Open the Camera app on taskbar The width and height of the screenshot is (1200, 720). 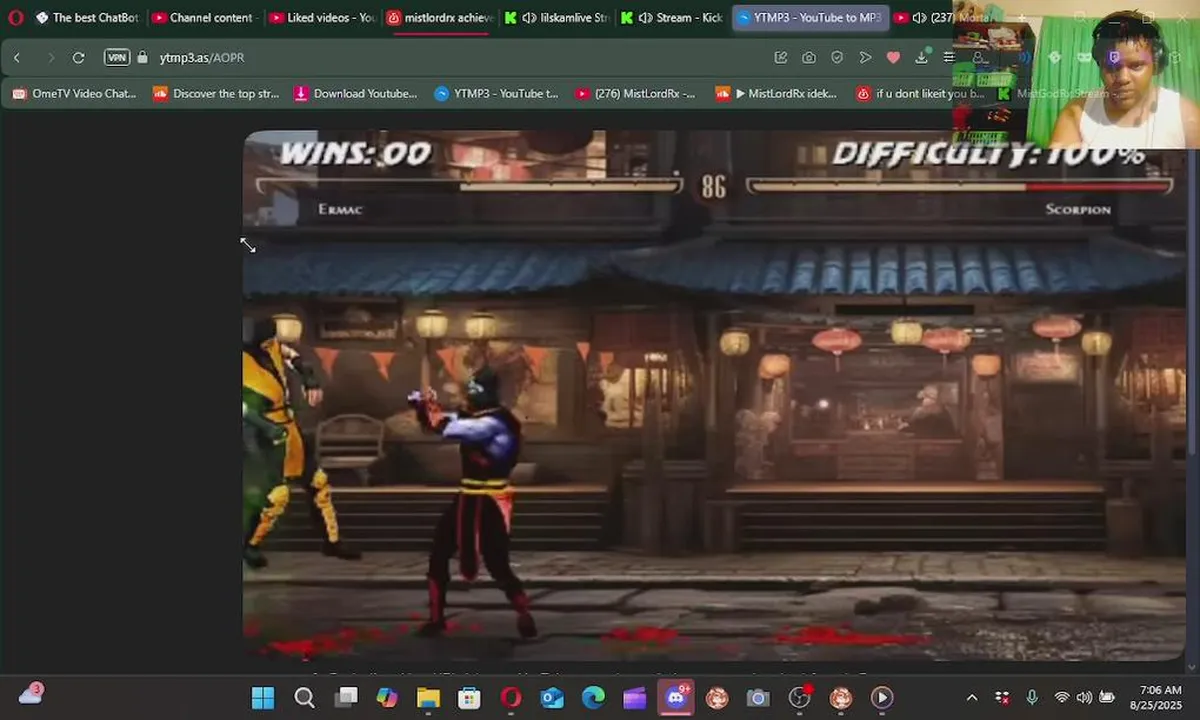click(x=758, y=697)
